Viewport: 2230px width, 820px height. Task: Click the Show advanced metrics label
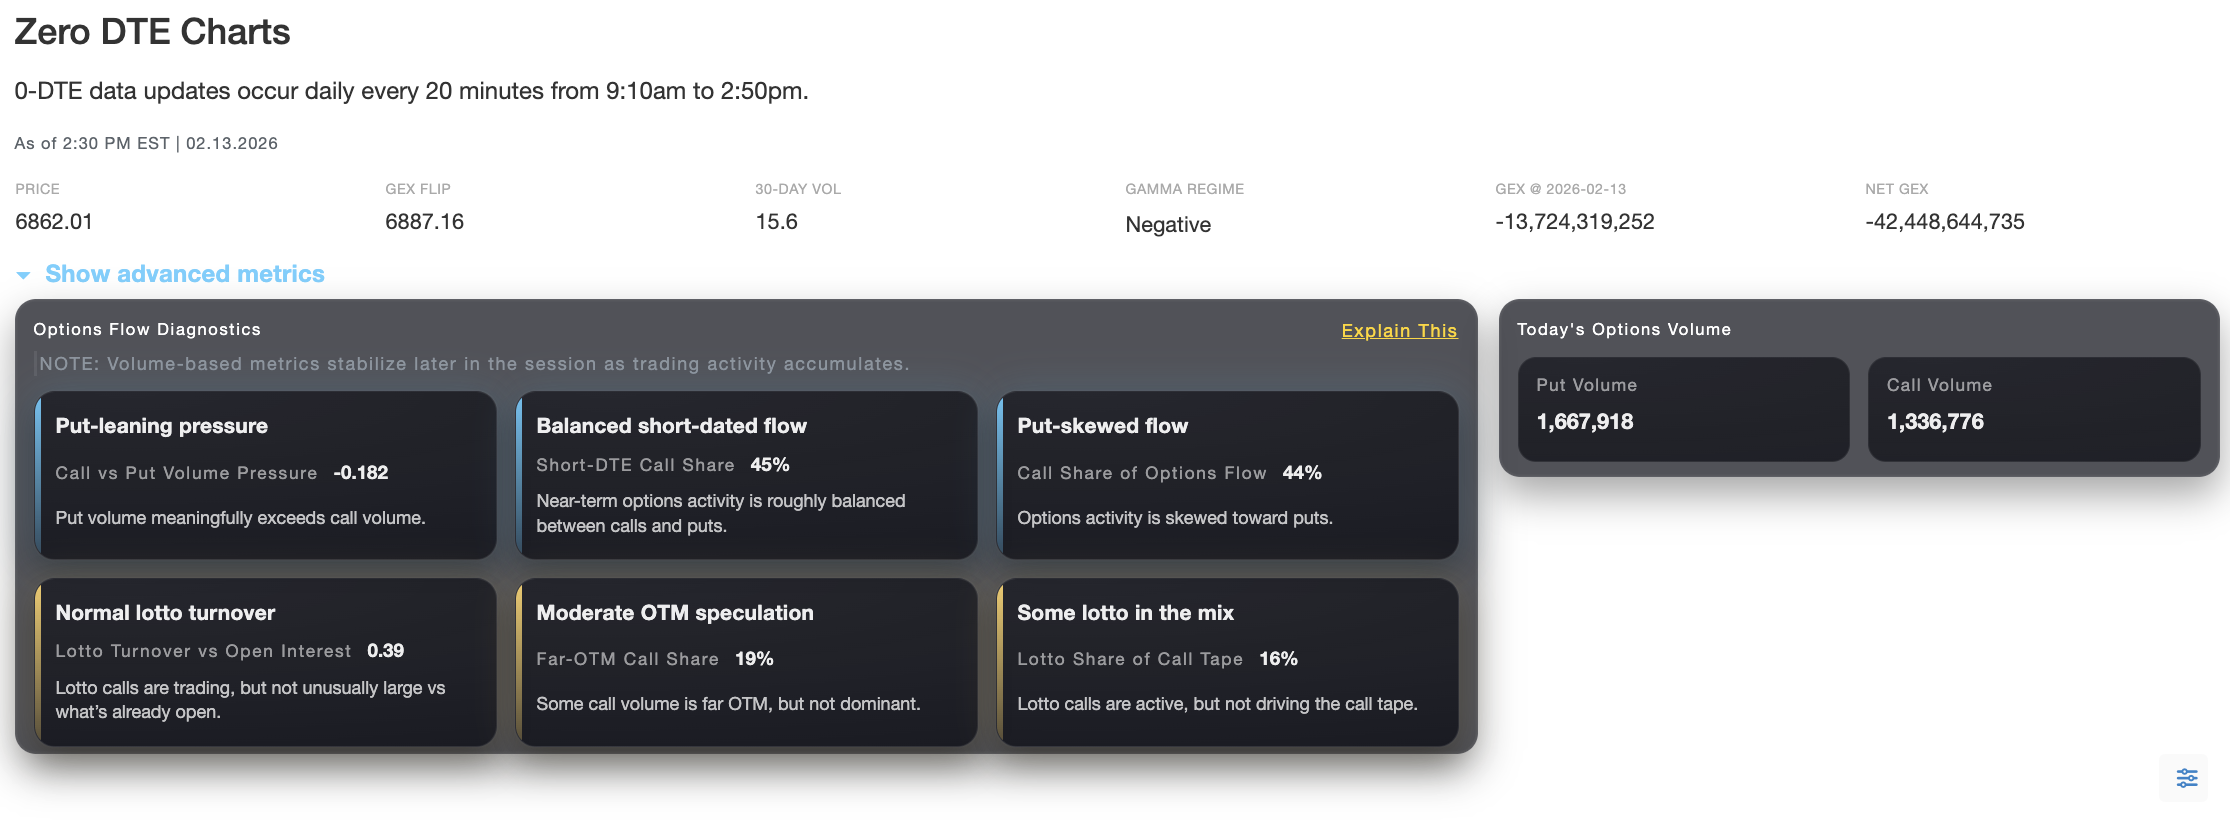tap(185, 274)
